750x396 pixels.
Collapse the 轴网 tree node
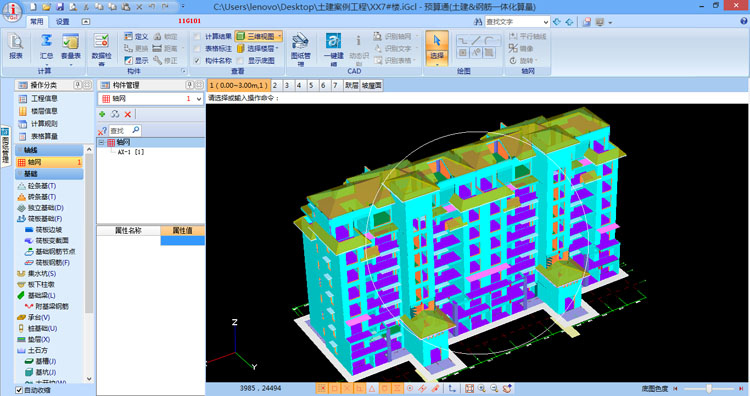coord(101,143)
